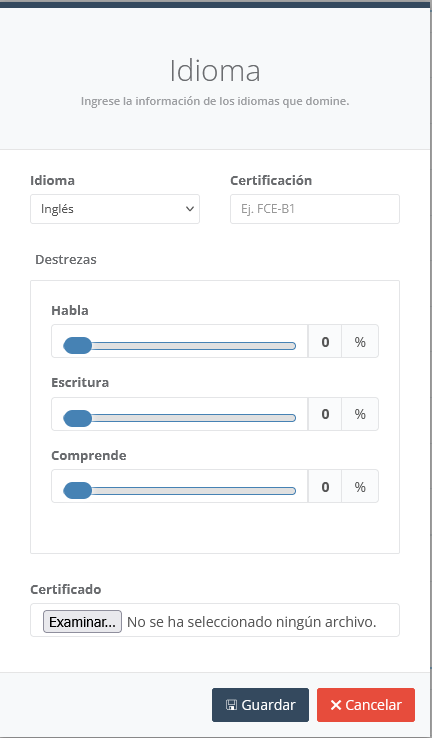Click the Examinar file browse button
Screen dimensions: 432x738
click(x=82, y=622)
